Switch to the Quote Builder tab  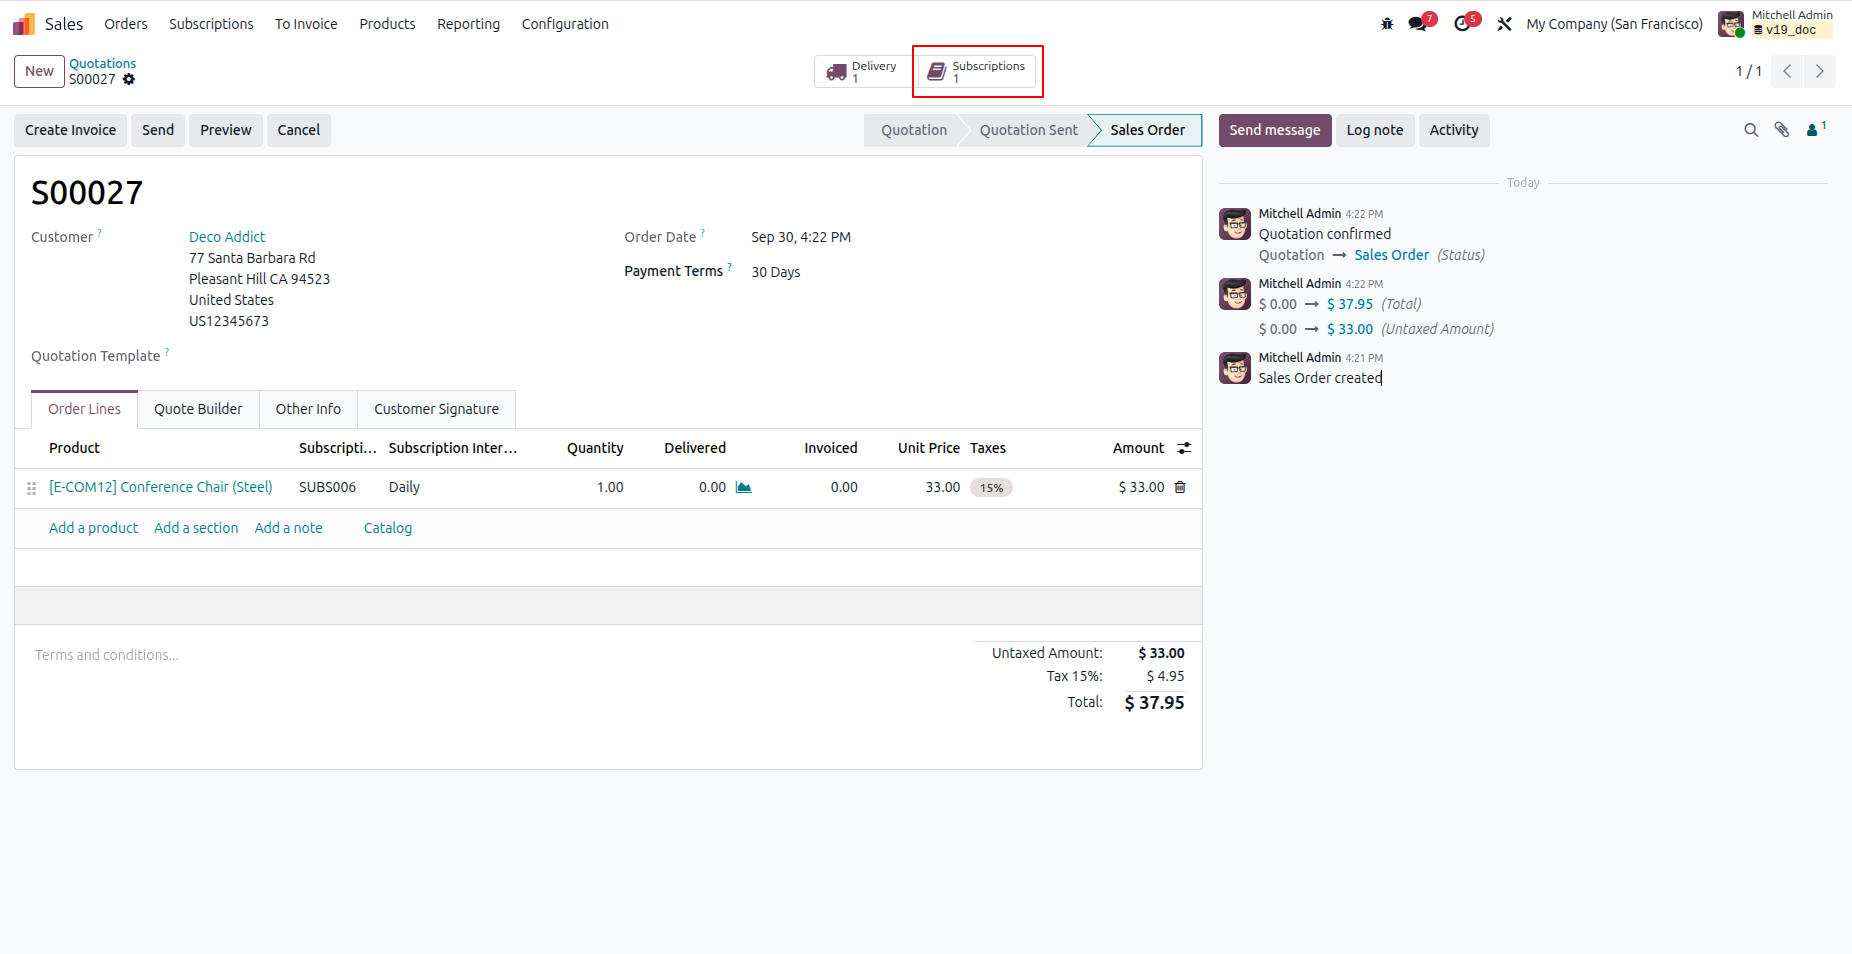pyautogui.click(x=198, y=409)
